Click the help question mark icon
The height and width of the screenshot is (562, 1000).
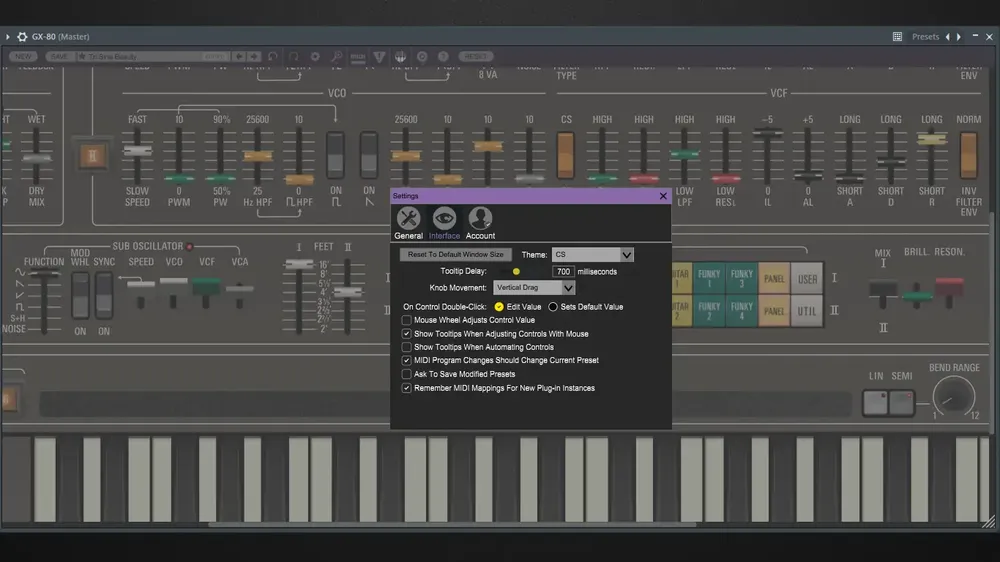click(443, 57)
